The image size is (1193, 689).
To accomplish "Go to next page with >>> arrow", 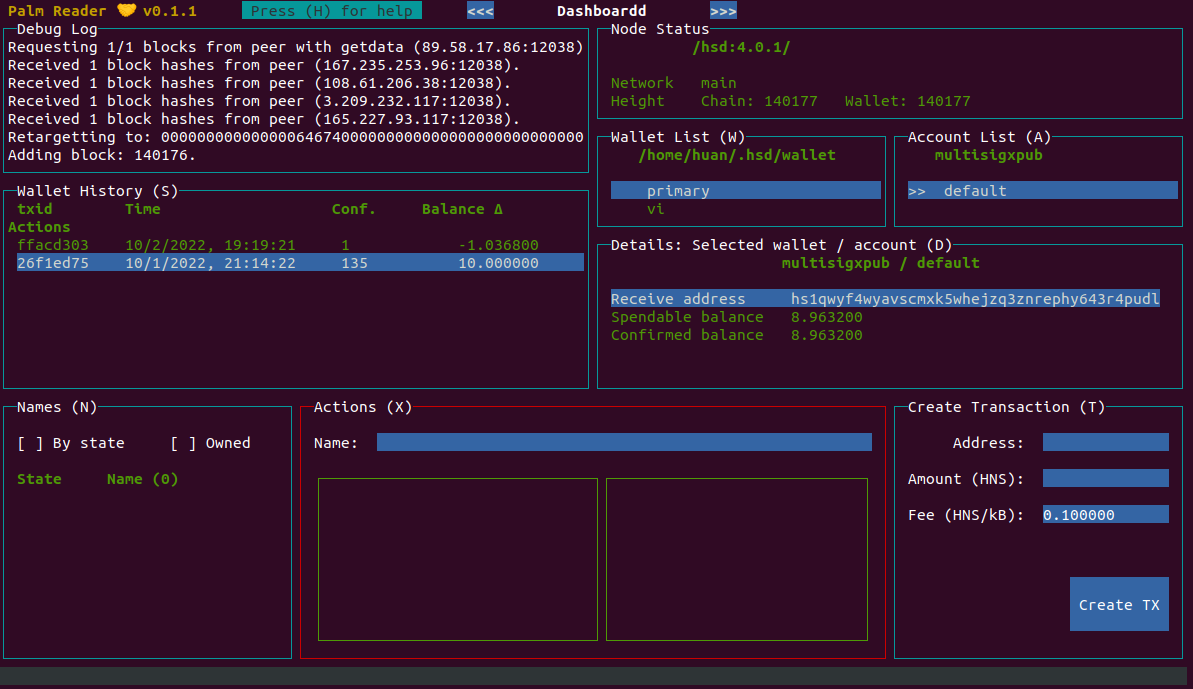I will [723, 11].
